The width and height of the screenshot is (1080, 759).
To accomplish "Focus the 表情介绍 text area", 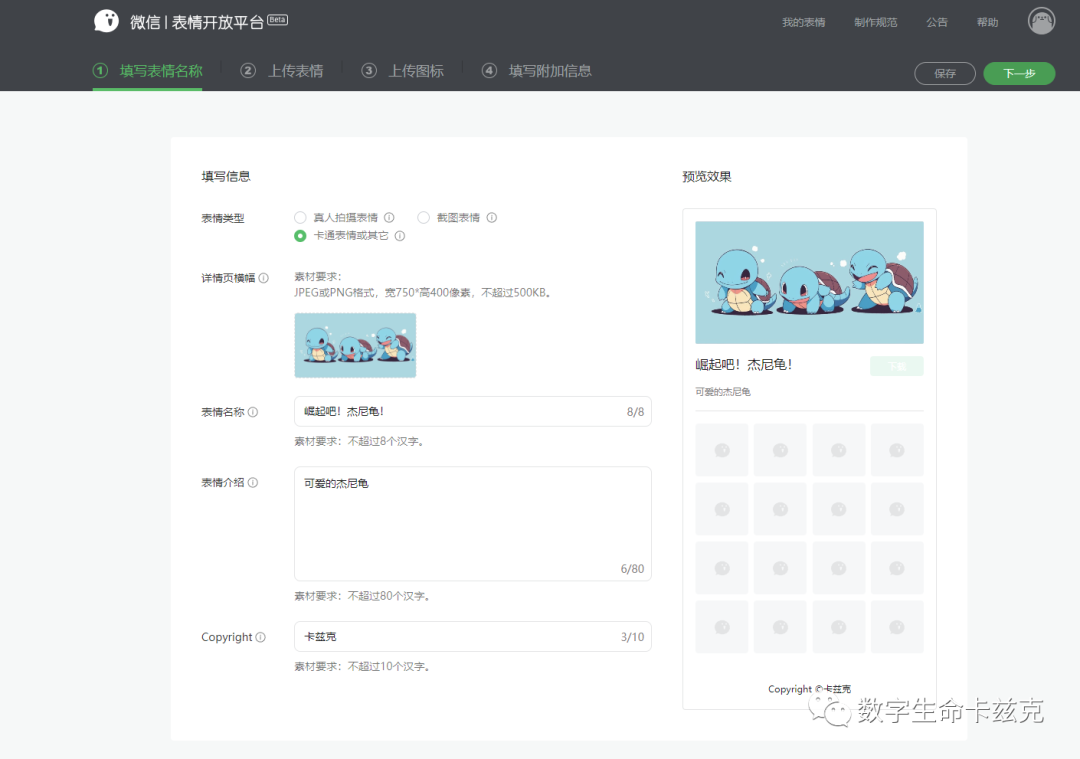I will [x=472, y=523].
